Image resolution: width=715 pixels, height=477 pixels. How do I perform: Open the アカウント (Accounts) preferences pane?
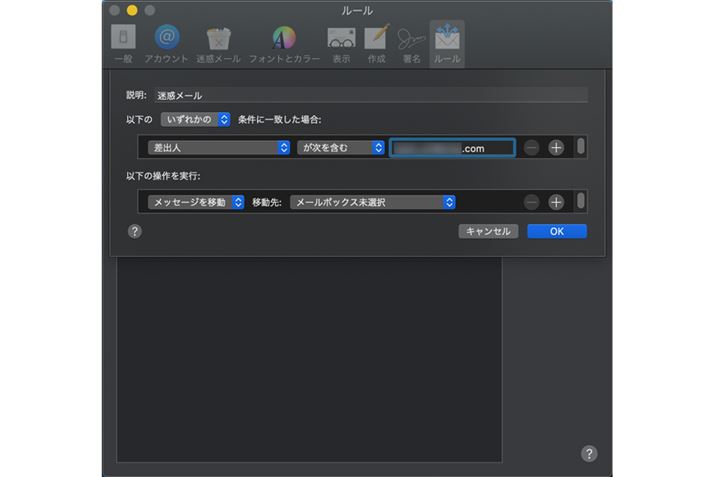[166, 43]
